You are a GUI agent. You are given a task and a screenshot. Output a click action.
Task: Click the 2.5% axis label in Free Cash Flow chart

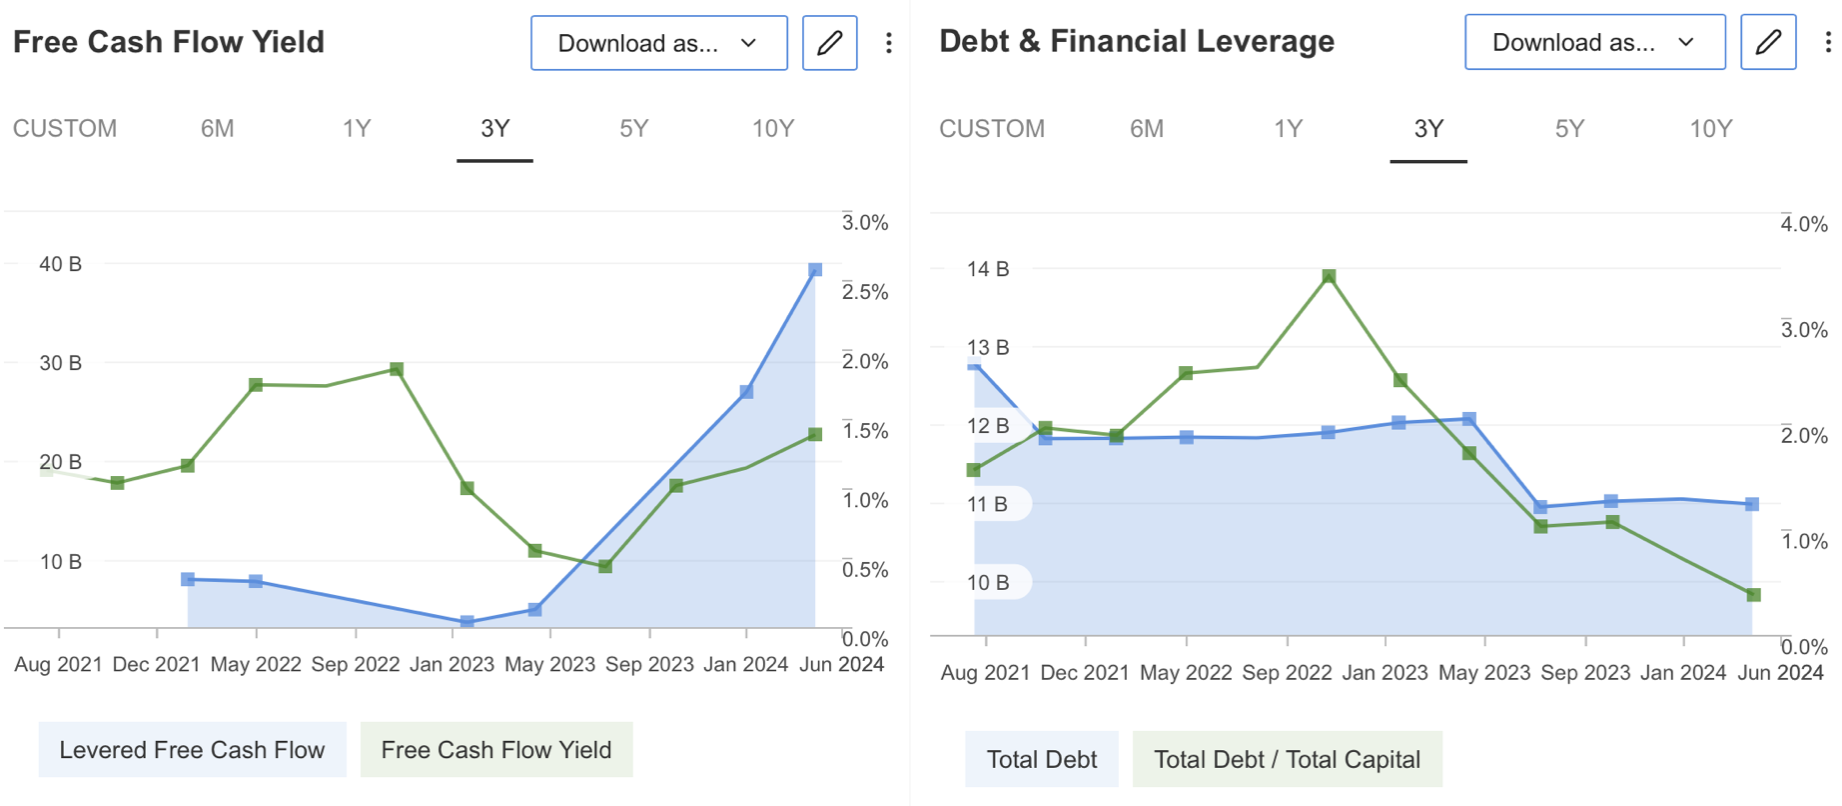click(865, 292)
